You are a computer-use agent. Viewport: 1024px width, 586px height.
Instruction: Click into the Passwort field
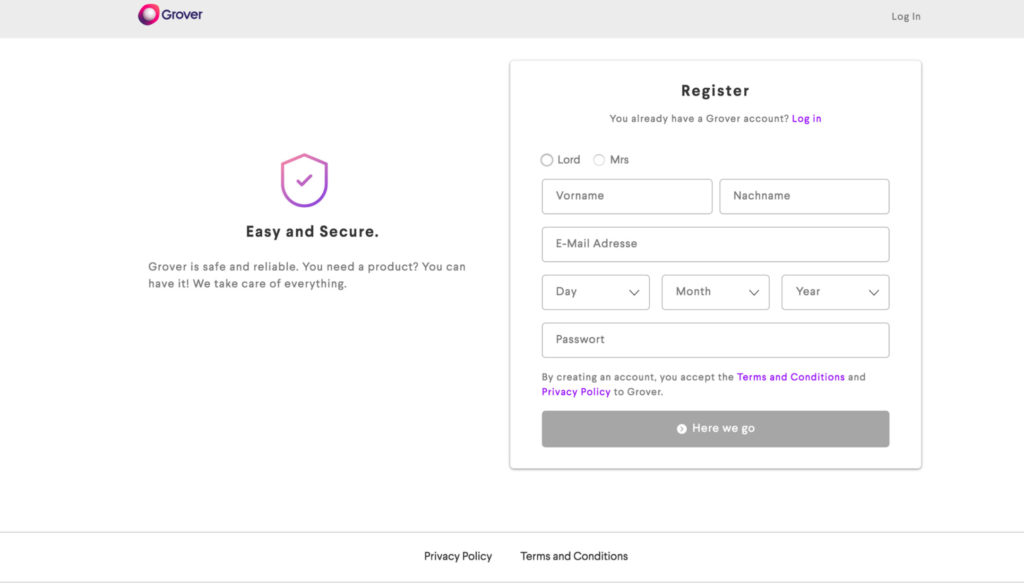tap(715, 340)
